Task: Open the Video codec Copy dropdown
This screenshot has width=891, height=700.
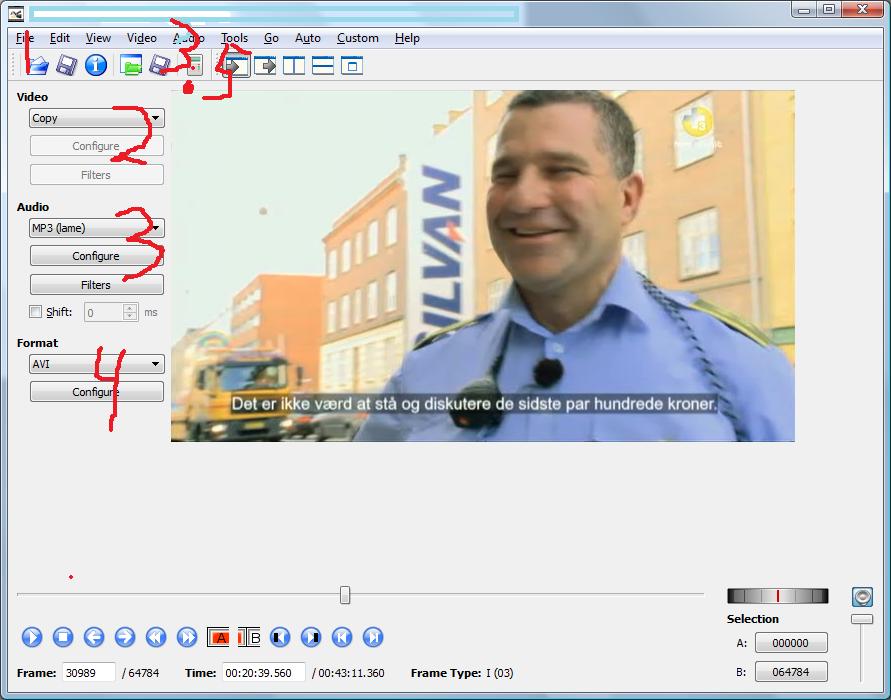Action: [97, 118]
